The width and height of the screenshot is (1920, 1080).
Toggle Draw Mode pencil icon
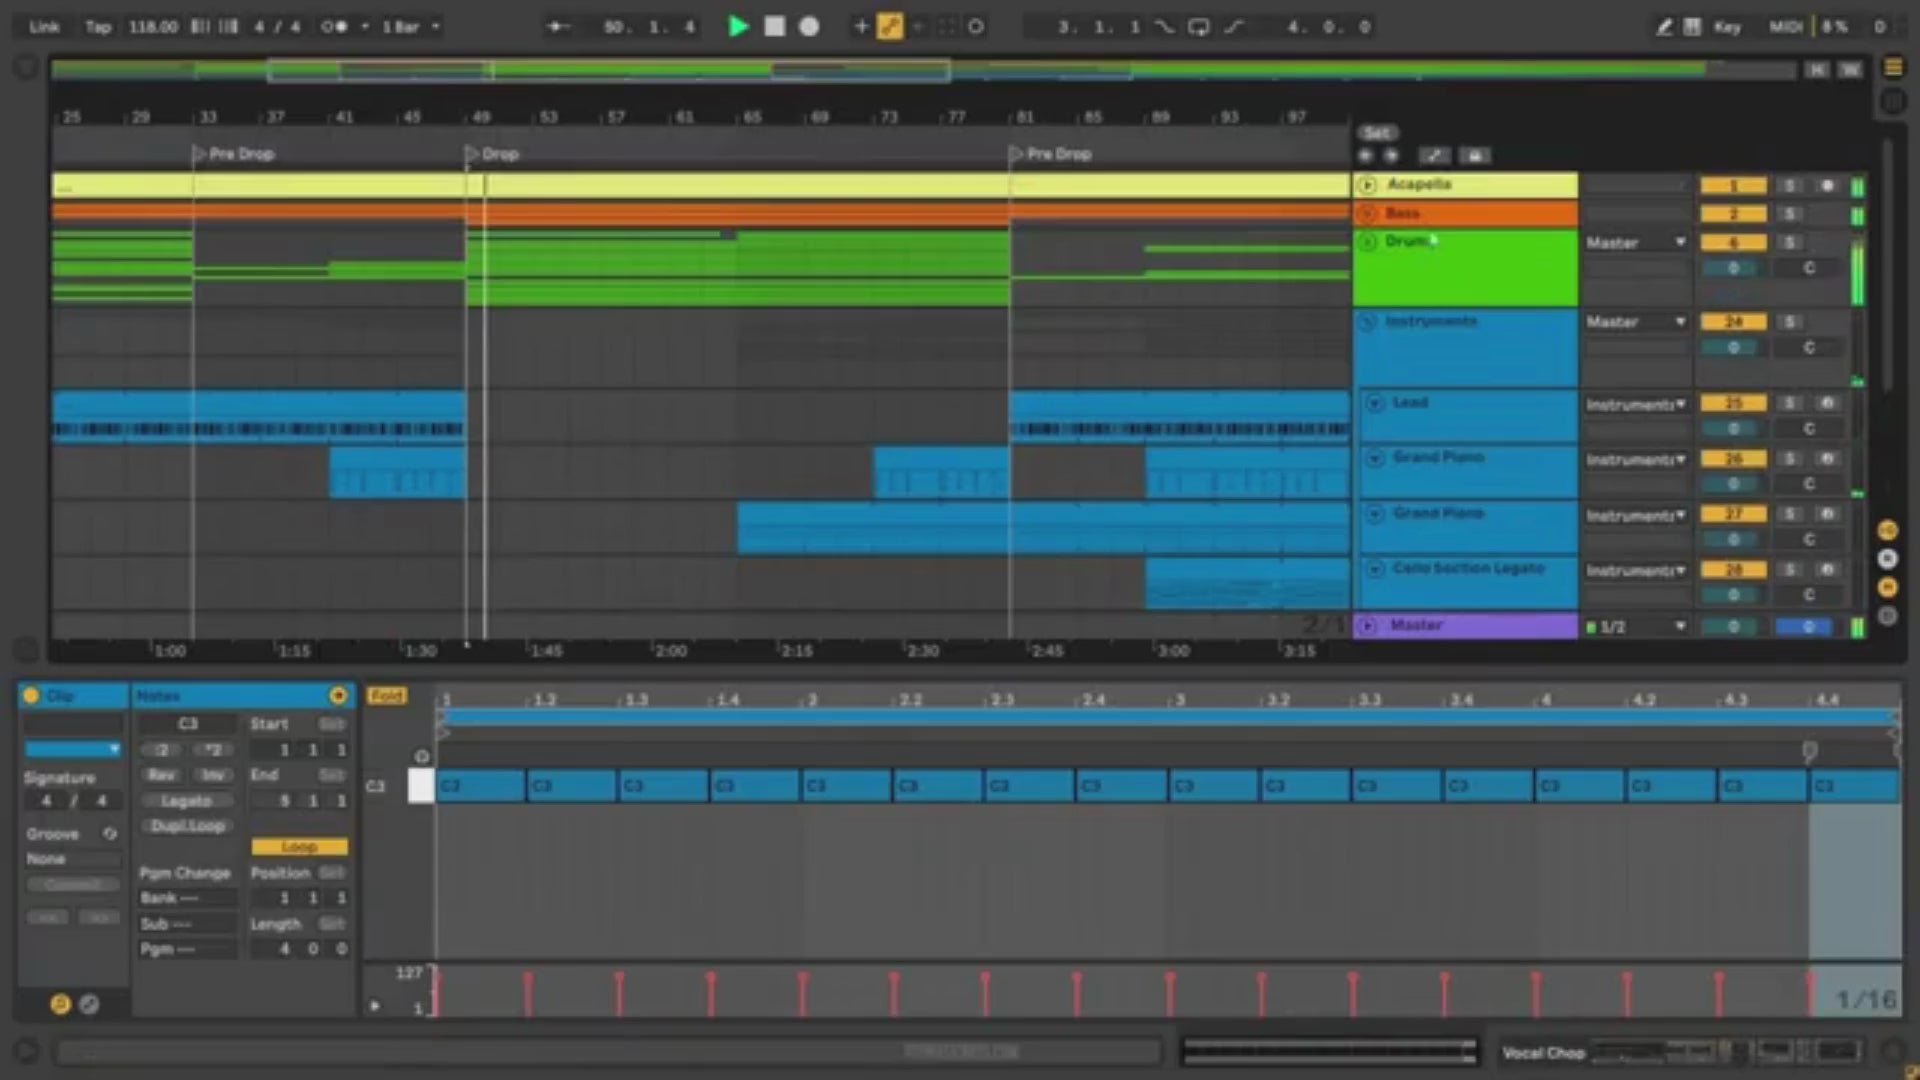(1663, 27)
